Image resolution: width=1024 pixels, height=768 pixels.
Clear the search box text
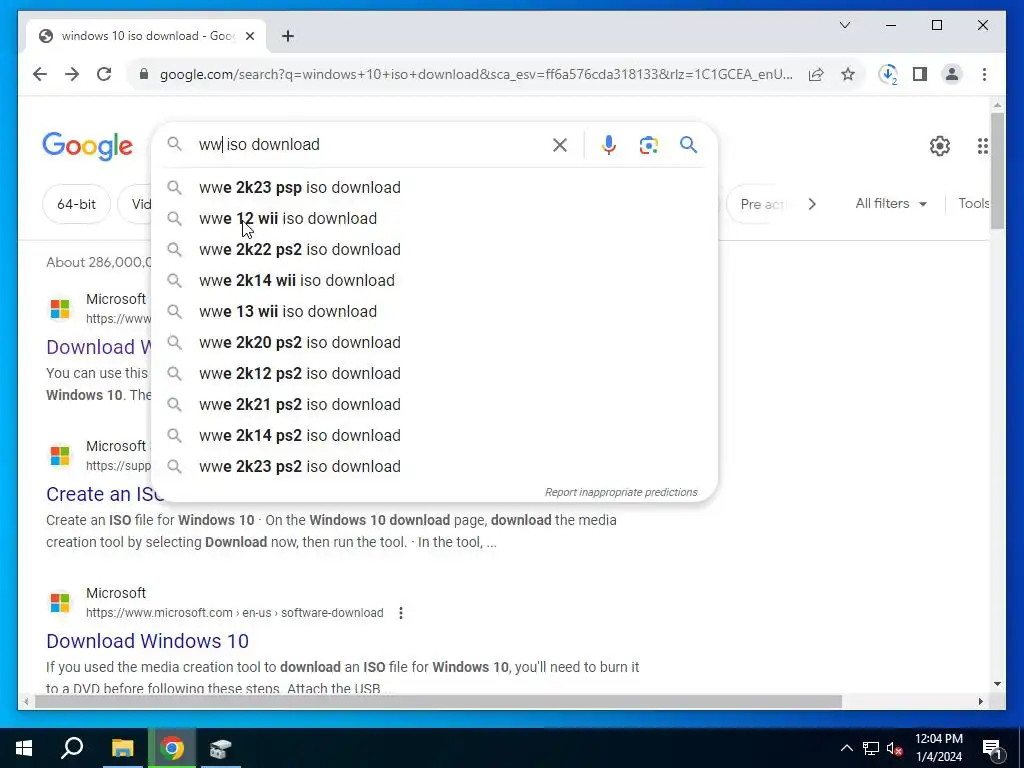point(560,144)
